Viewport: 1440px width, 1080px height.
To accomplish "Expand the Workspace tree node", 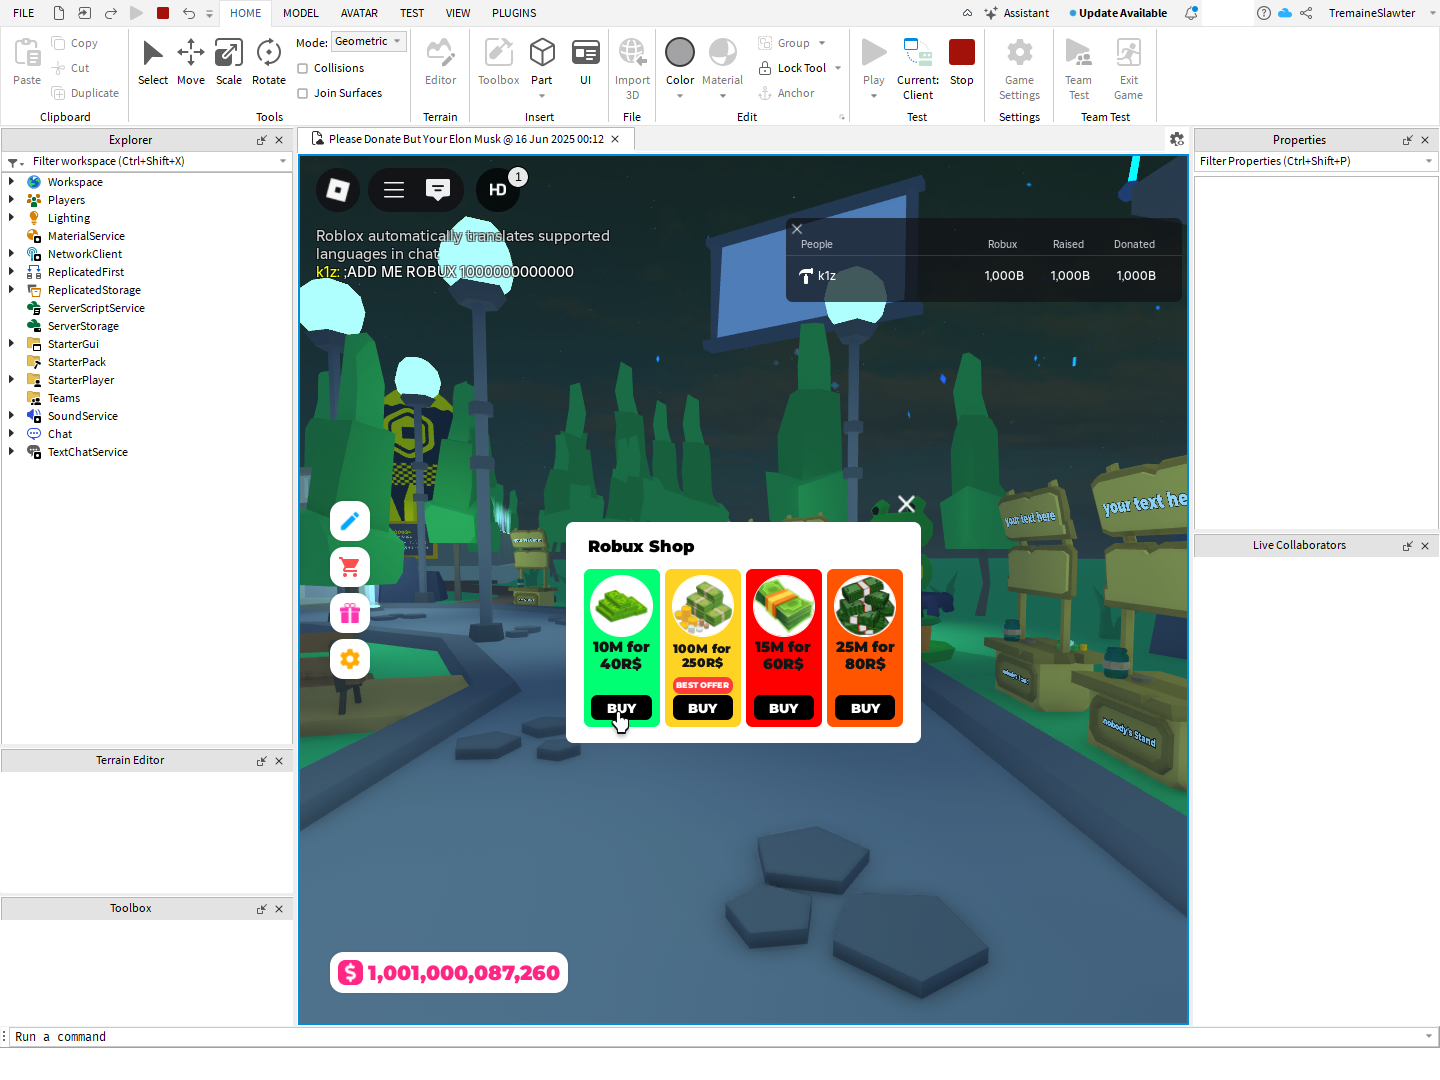I will [x=11, y=182].
